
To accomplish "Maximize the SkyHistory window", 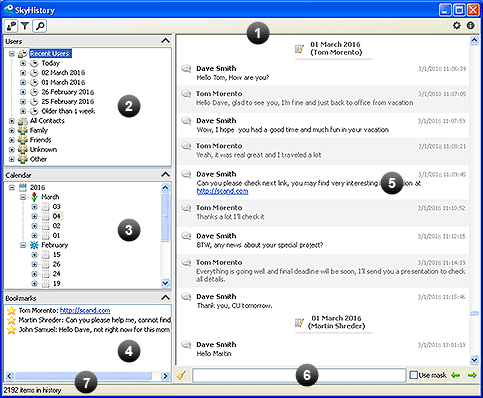I will click(459, 10).
